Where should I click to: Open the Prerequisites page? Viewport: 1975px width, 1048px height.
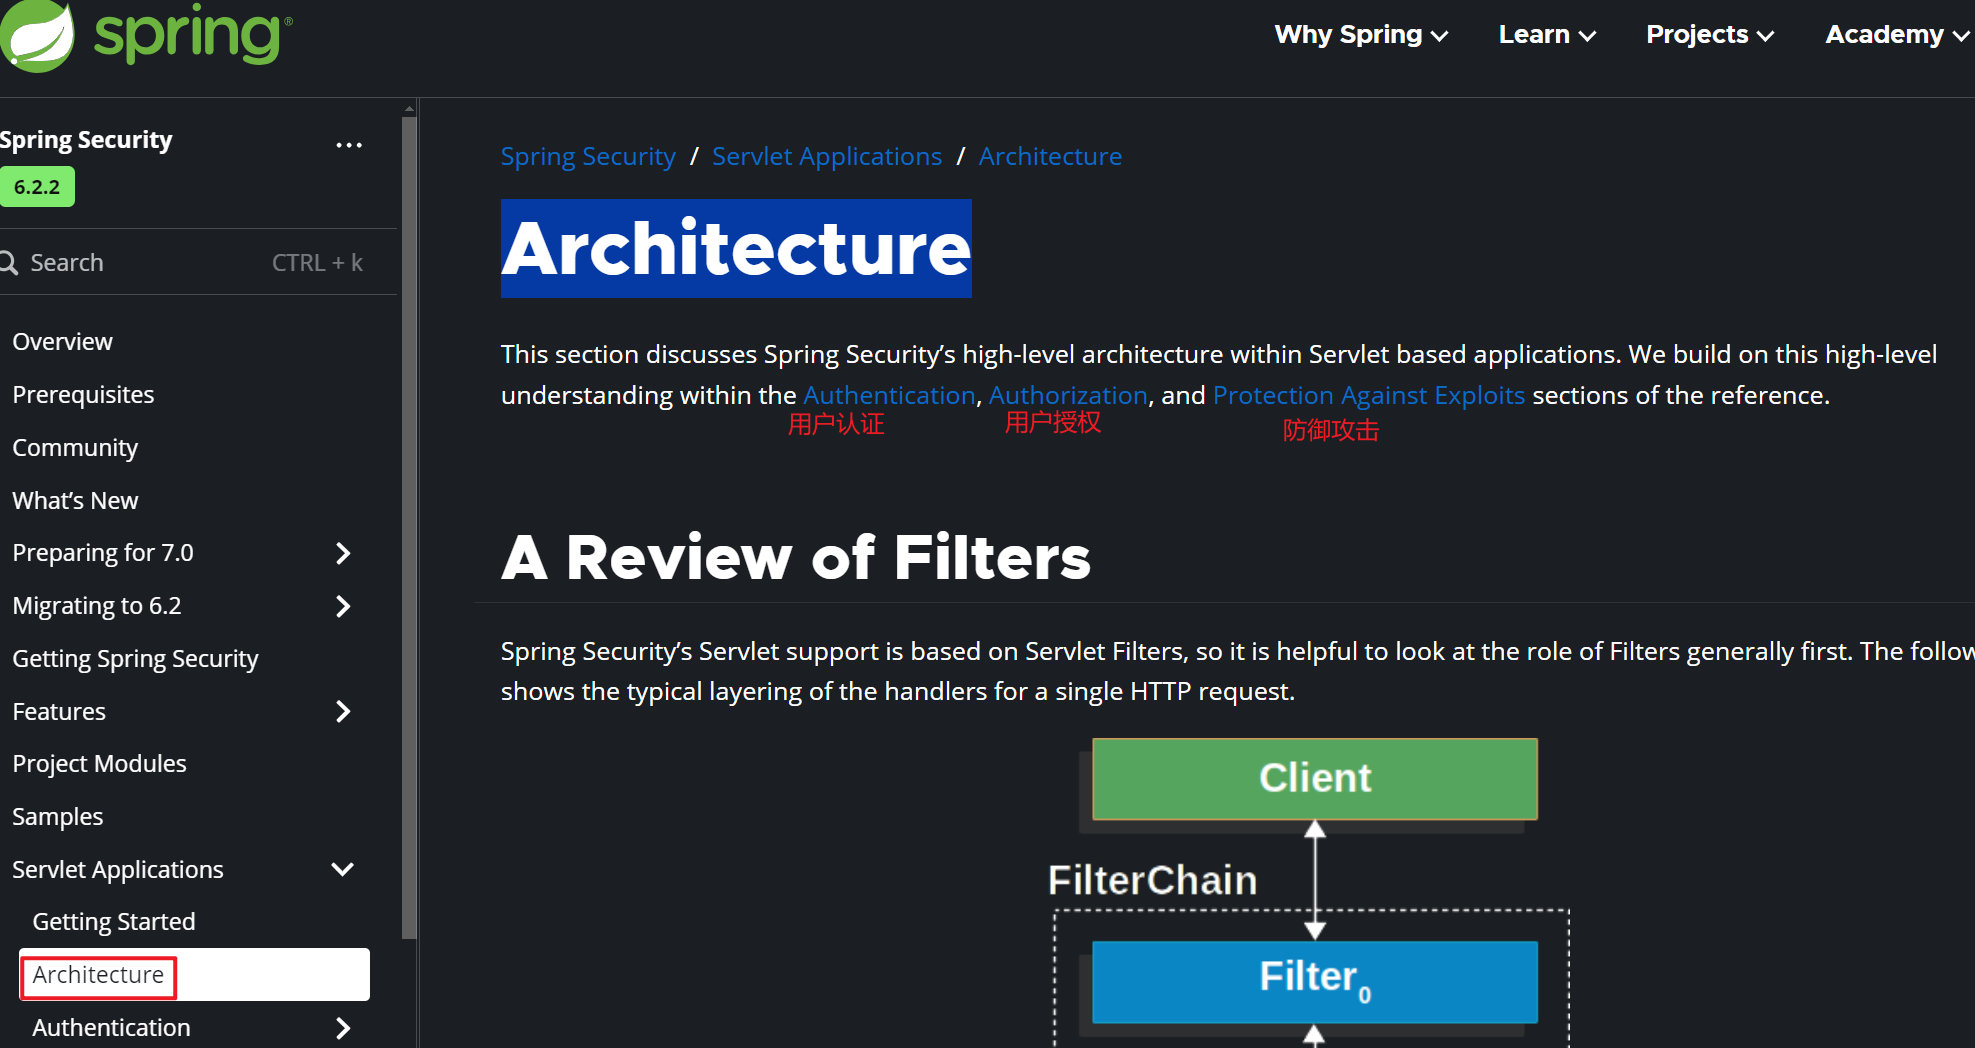coord(83,395)
